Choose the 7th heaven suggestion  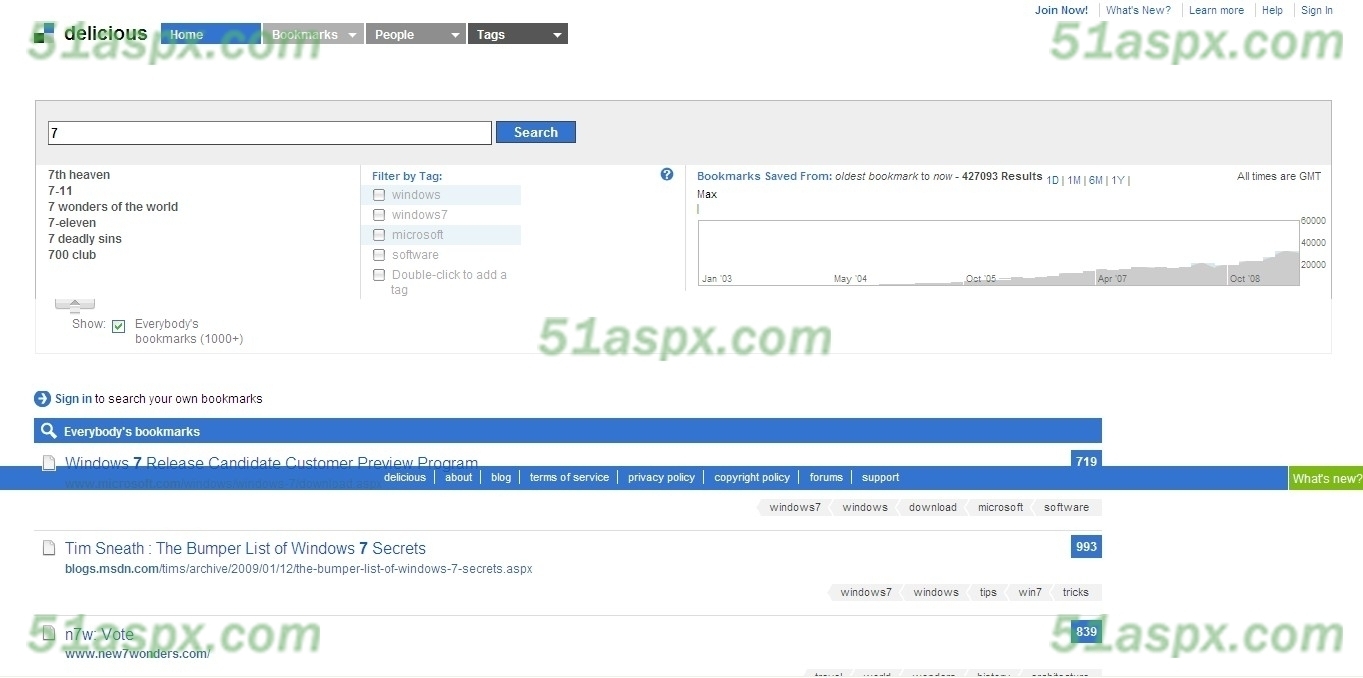pos(79,175)
